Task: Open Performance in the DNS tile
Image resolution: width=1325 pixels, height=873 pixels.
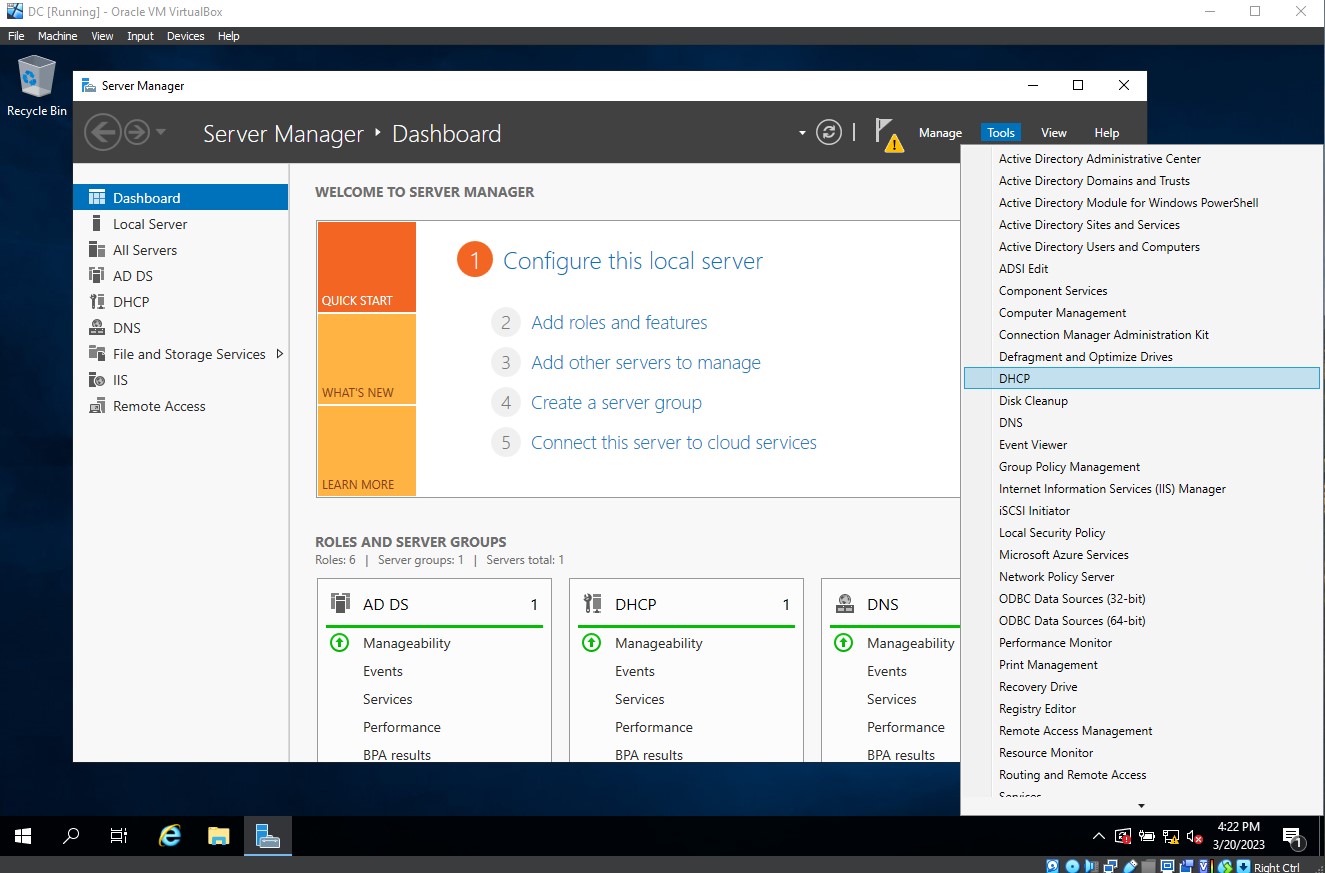Action: click(x=906, y=727)
